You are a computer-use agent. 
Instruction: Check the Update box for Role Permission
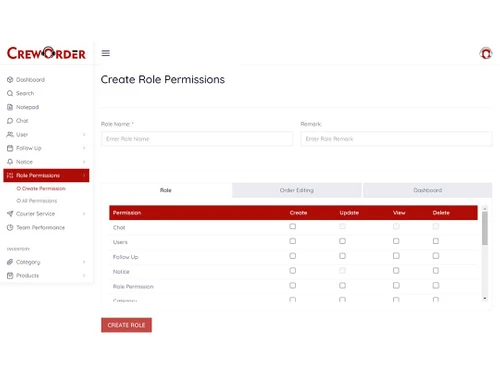(x=342, y=285)
